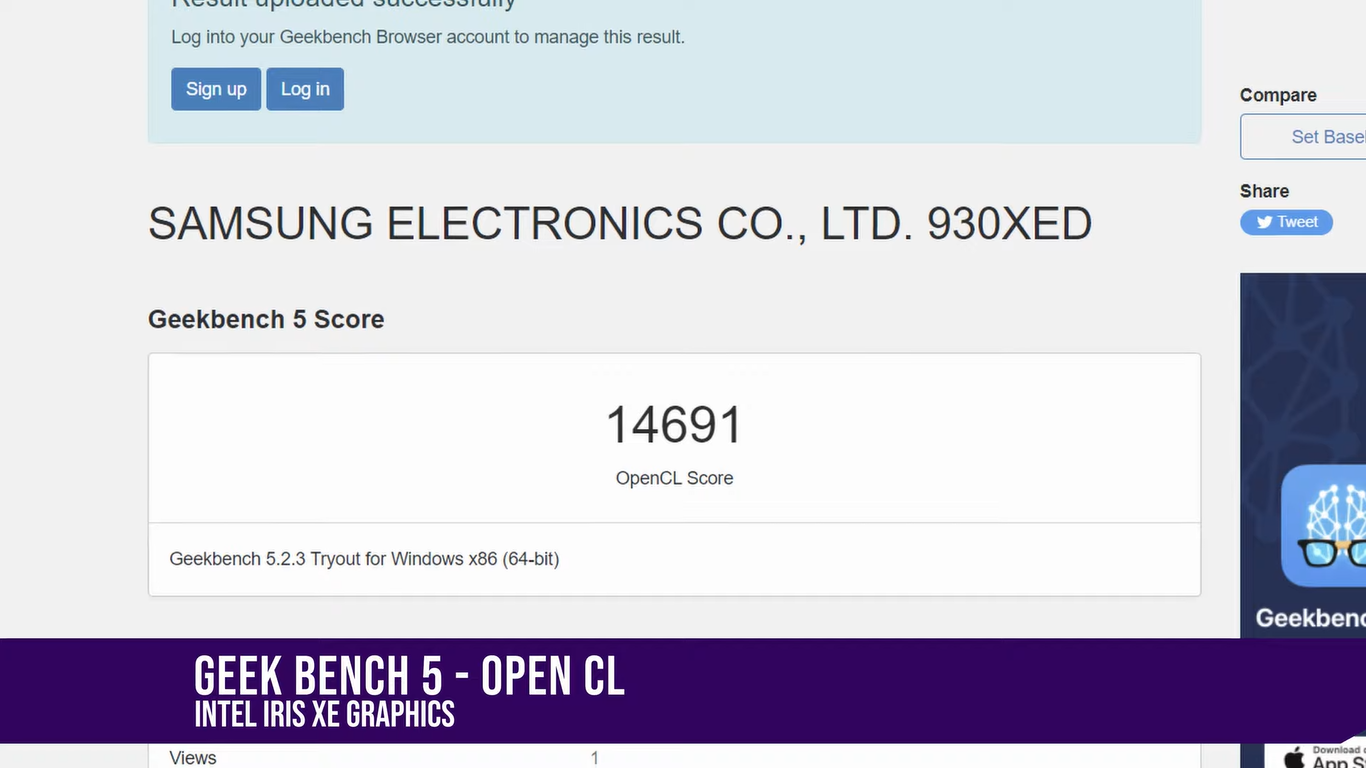Click the 14691 score number
The width and height of the screenshot is (1366, 768).
pyautogui.click(x=674, y=425)
